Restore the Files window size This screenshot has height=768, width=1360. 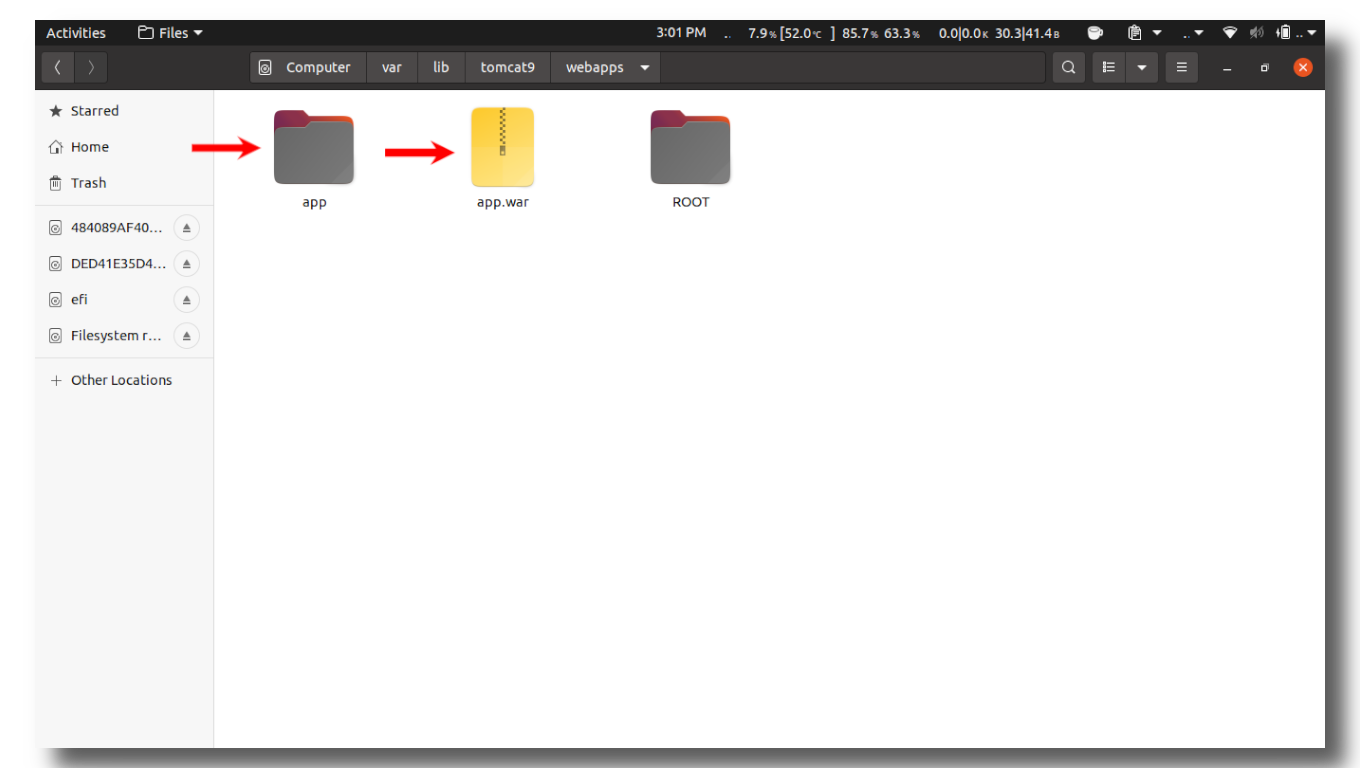[1265, 68]
